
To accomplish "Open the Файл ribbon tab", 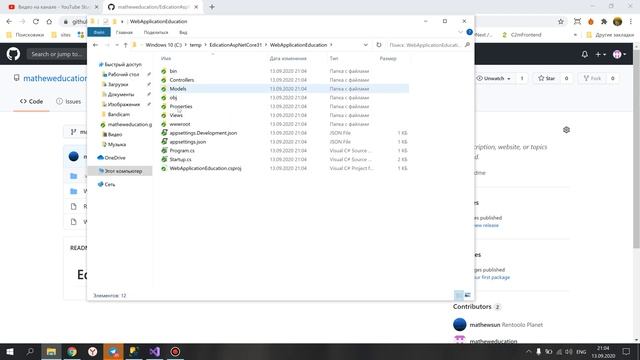I will (99, 32).
